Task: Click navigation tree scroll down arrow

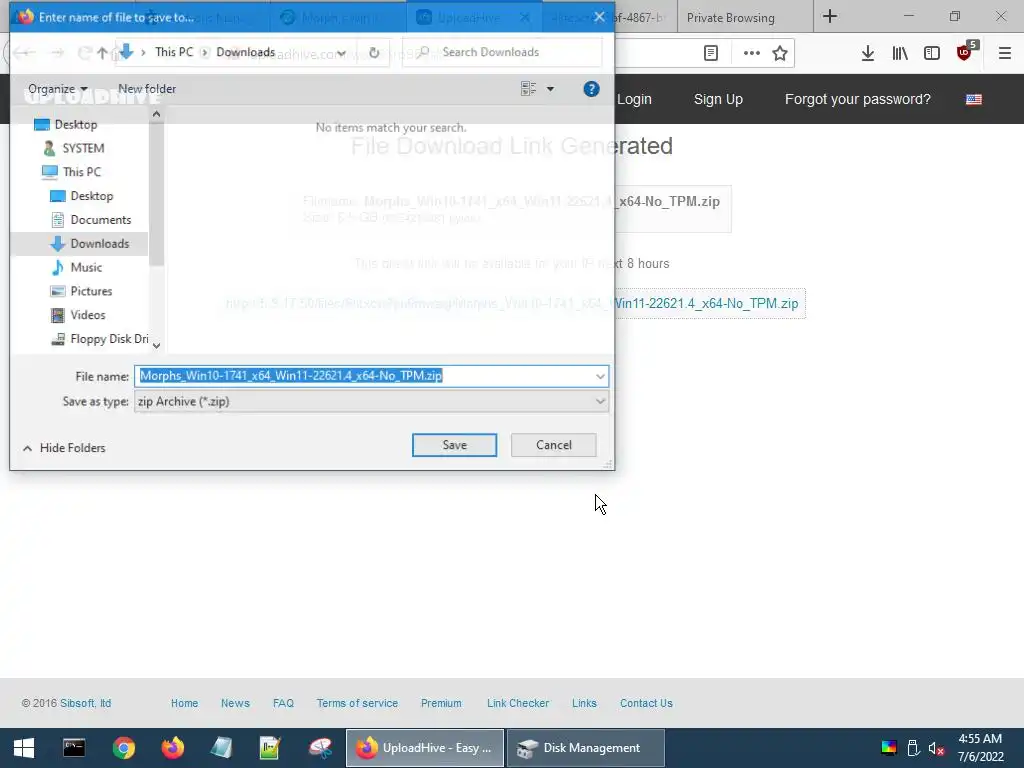Action: pos(156,345)
